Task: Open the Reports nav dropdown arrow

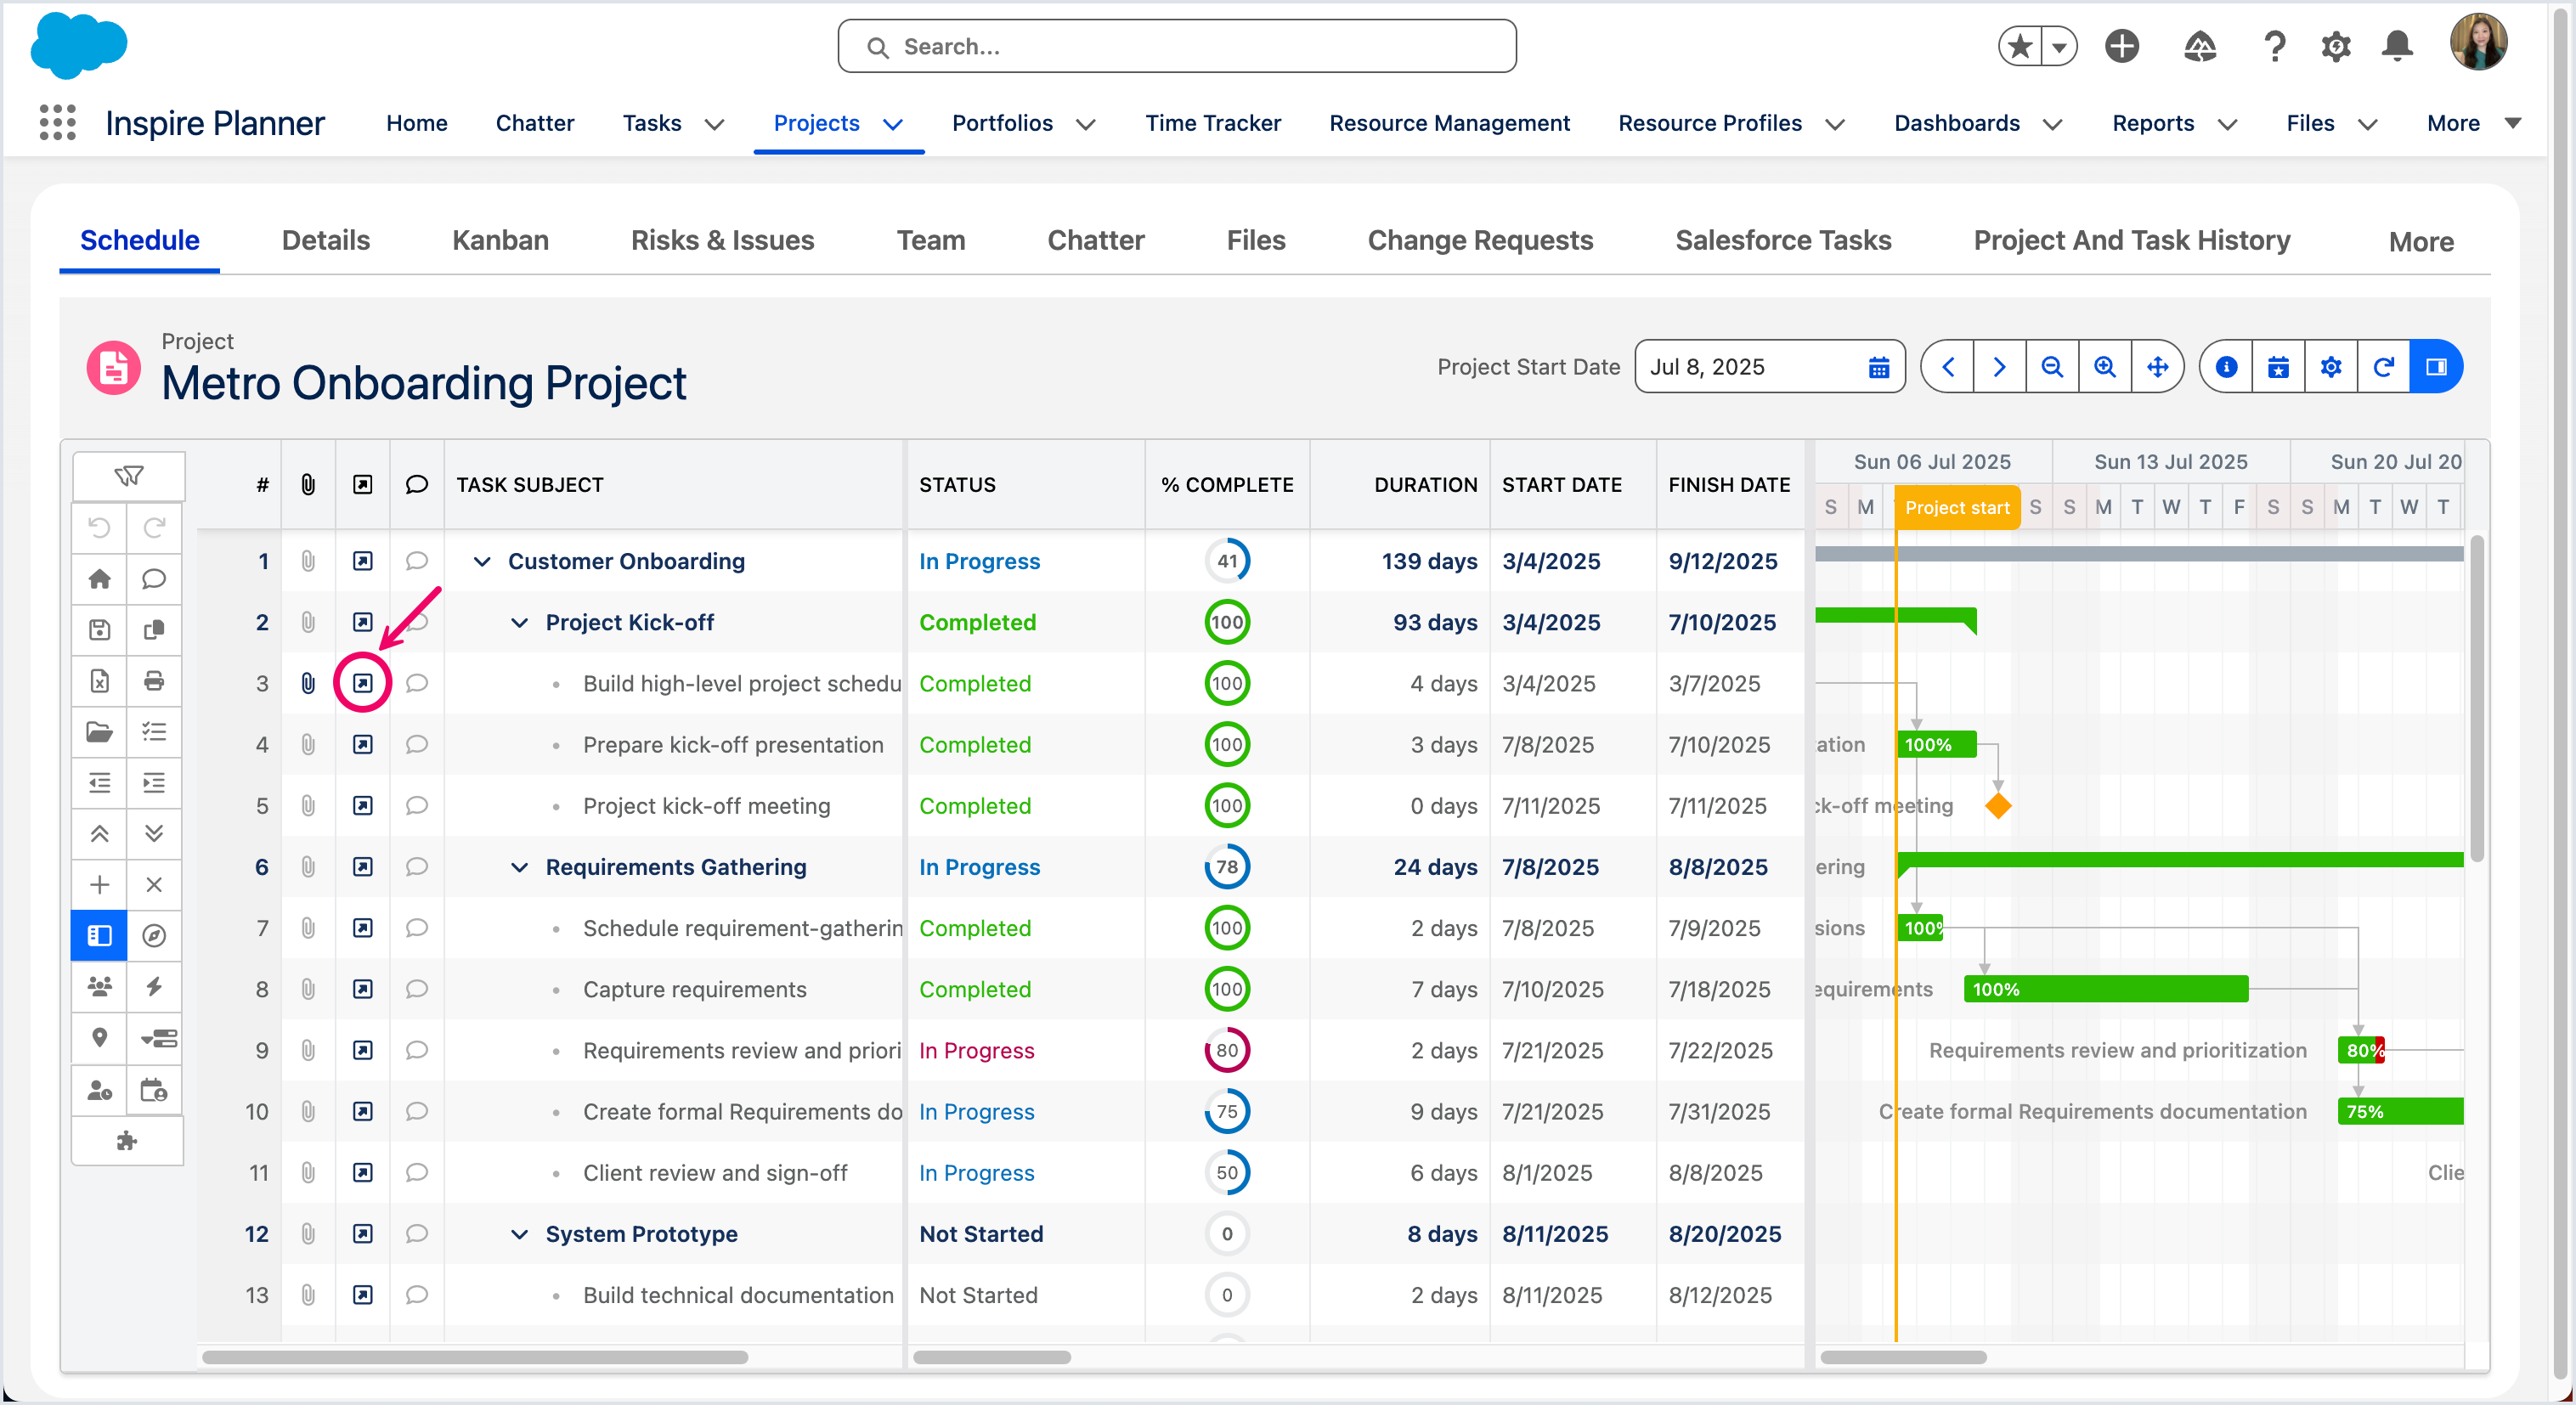Action: coord(2228,124)
